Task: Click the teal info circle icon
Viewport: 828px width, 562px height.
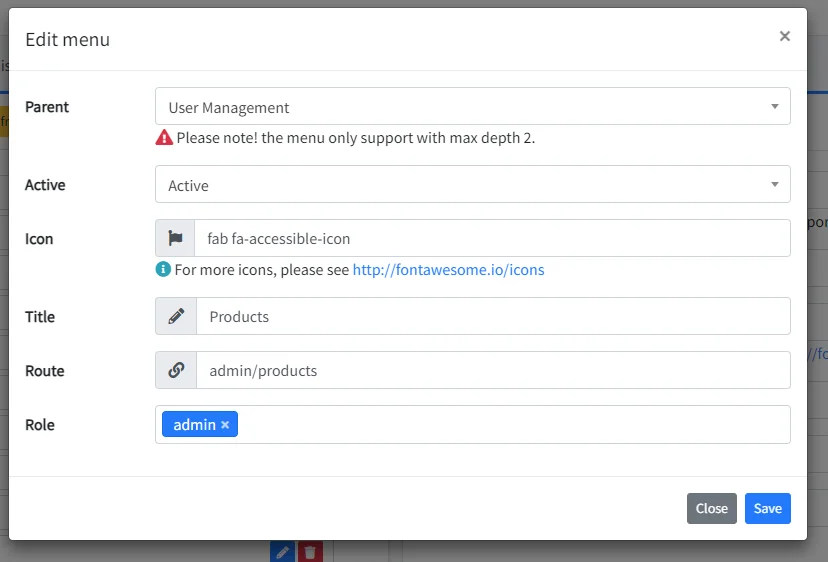Action: tap(163, 270)
